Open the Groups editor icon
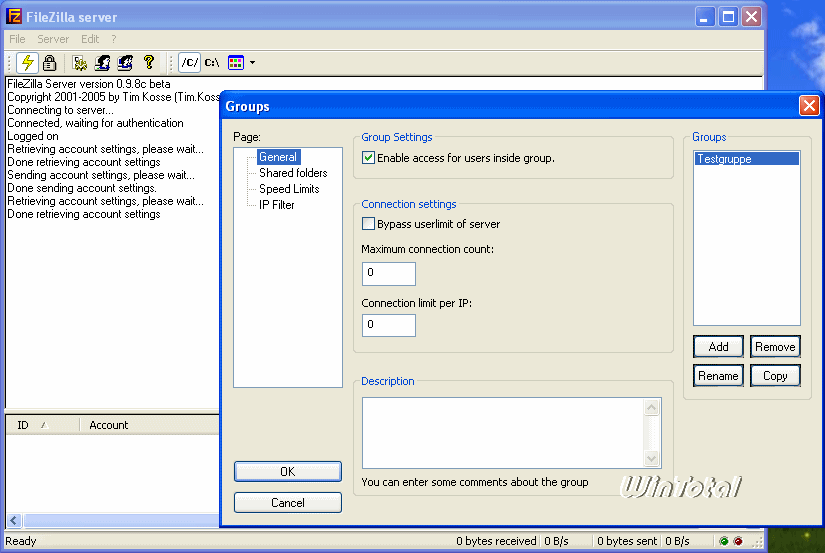The height and width of the screenshot is (553, 825). (125, 63)
